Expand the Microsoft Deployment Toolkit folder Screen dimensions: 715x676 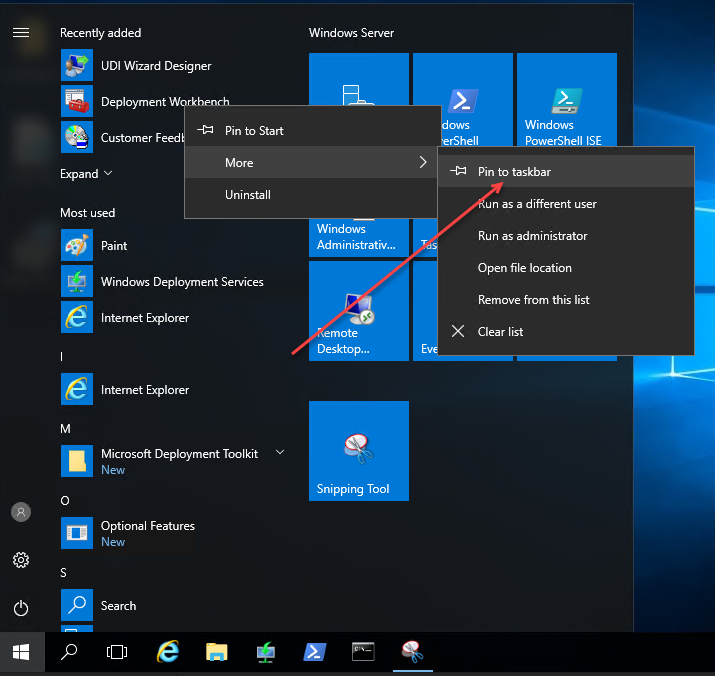(x=280, y=453)
